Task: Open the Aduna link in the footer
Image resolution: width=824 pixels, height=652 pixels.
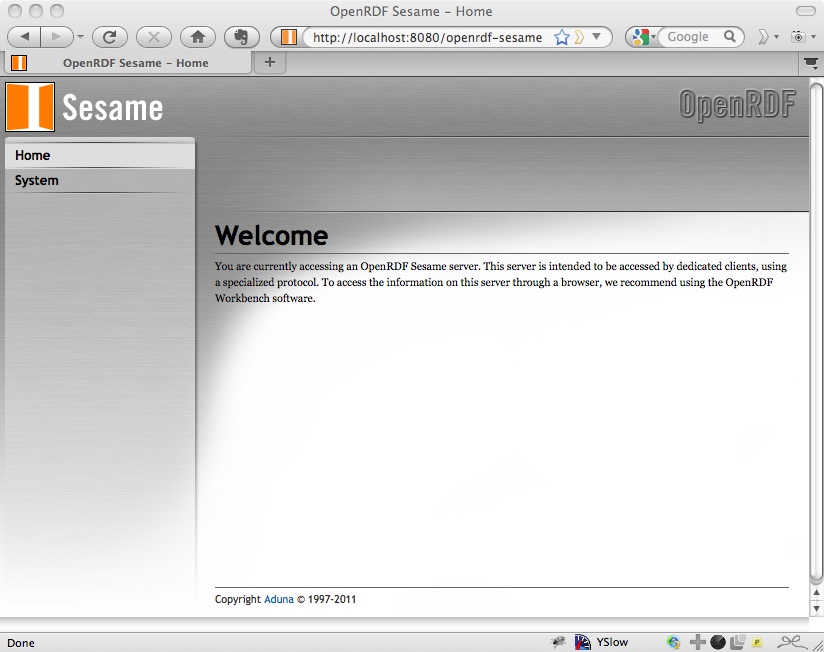Action: [279, 599]
